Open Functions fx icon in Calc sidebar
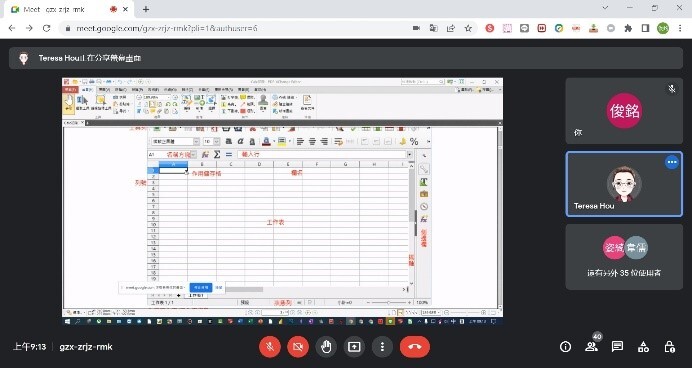Image resolution: width=692 pixels, height=368 pixels. tap(424, 219)
